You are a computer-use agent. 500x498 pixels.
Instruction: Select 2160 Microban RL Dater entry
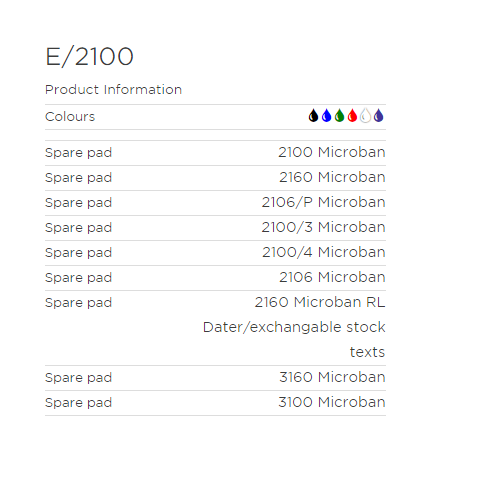pos(294,327)
